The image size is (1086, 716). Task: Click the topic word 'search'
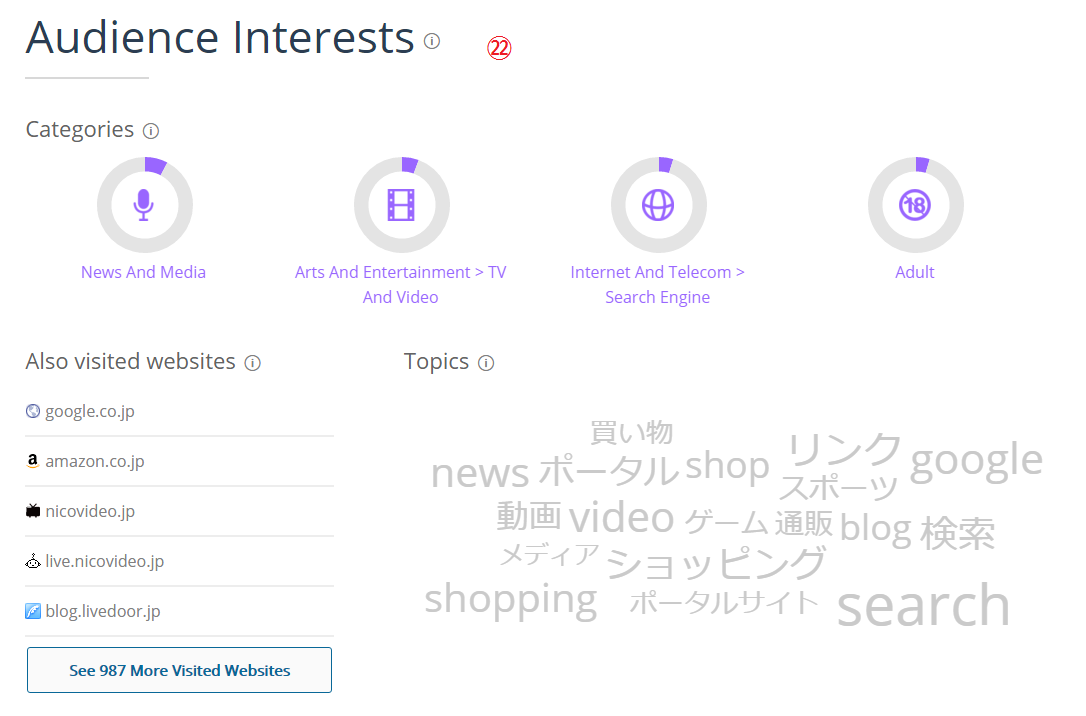(923, 605)
